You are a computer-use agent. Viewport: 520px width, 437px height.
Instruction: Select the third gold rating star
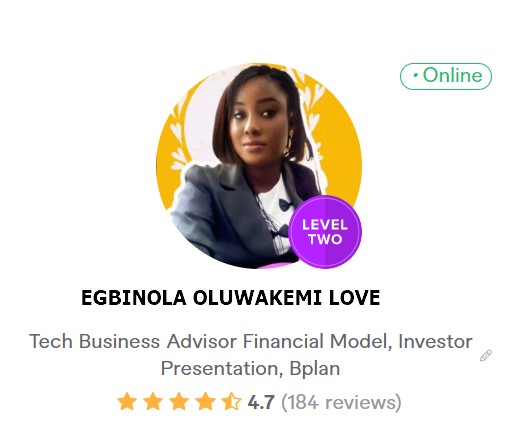tap(179, 401)
